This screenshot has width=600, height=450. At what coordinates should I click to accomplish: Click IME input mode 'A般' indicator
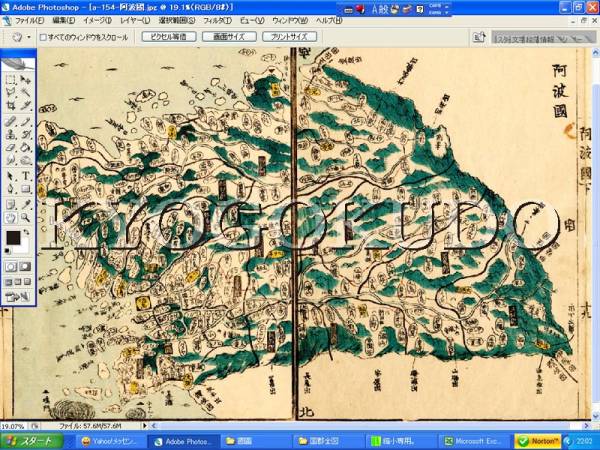380,9
